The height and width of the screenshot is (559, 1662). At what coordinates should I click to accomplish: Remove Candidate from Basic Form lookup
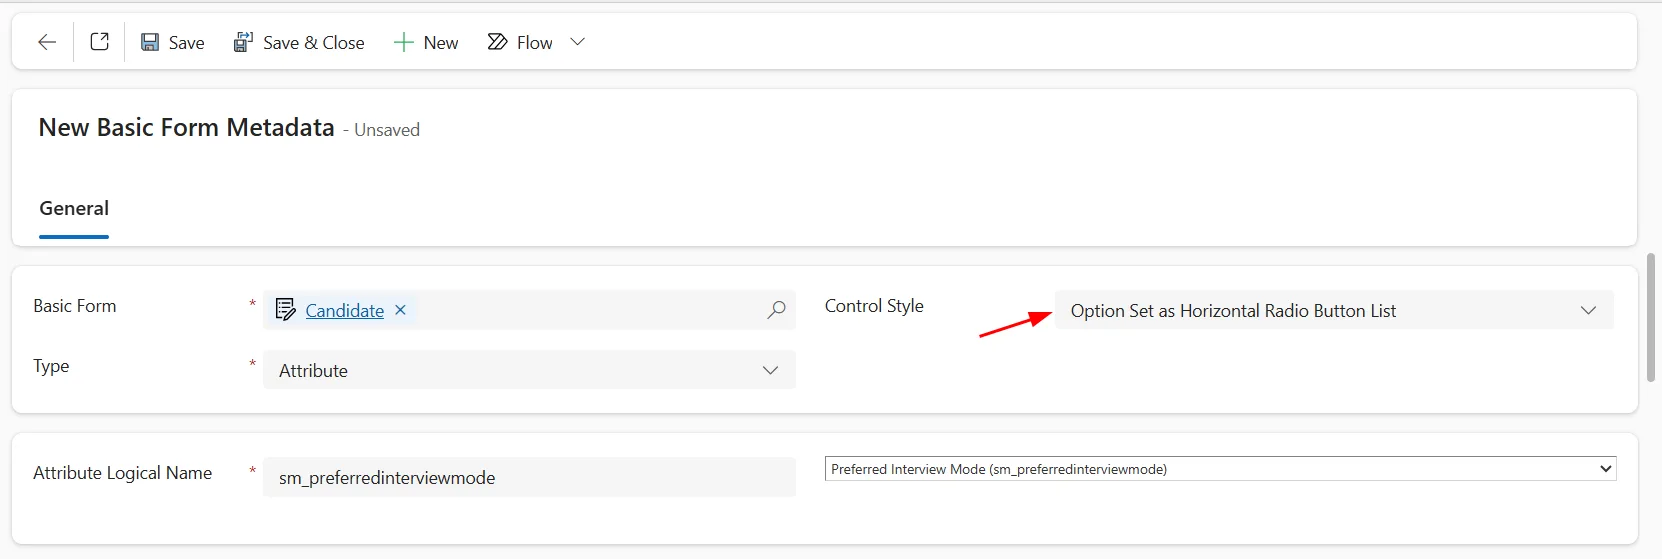click(400, 310)
